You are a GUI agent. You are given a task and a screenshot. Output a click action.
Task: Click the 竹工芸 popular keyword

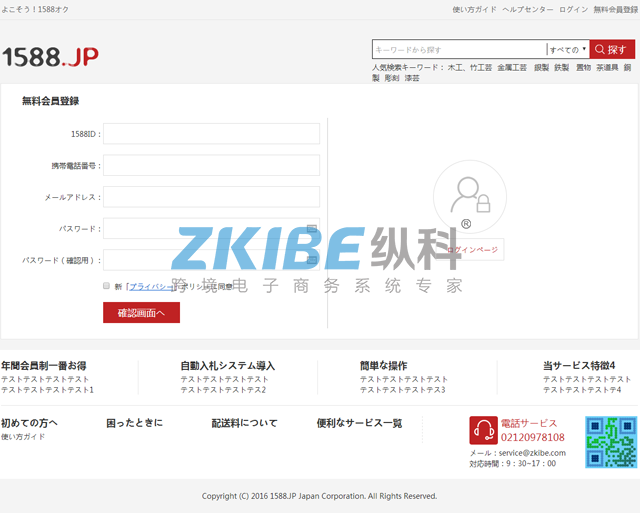pyautogui.click(x=481, y=67)
